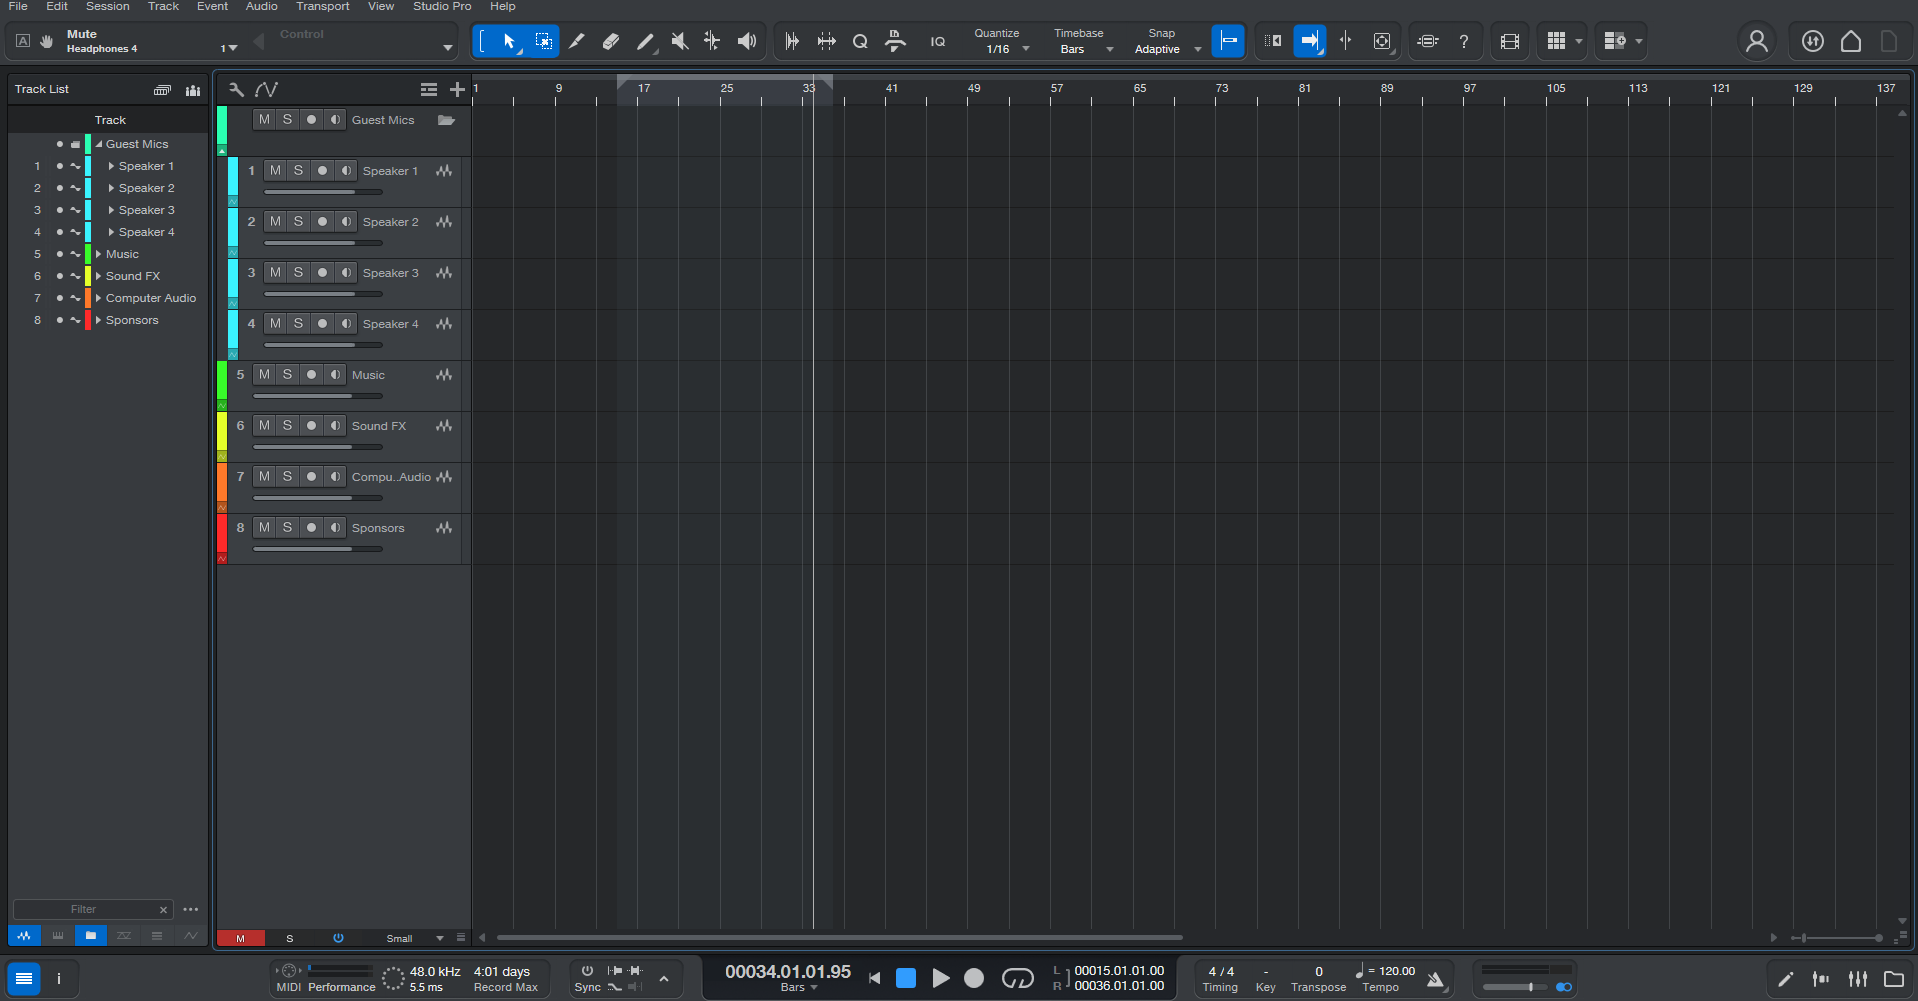Click the metronome icon in the transport bar
Viewport: 1918px width, 1001px height.
pos(1436,979)
